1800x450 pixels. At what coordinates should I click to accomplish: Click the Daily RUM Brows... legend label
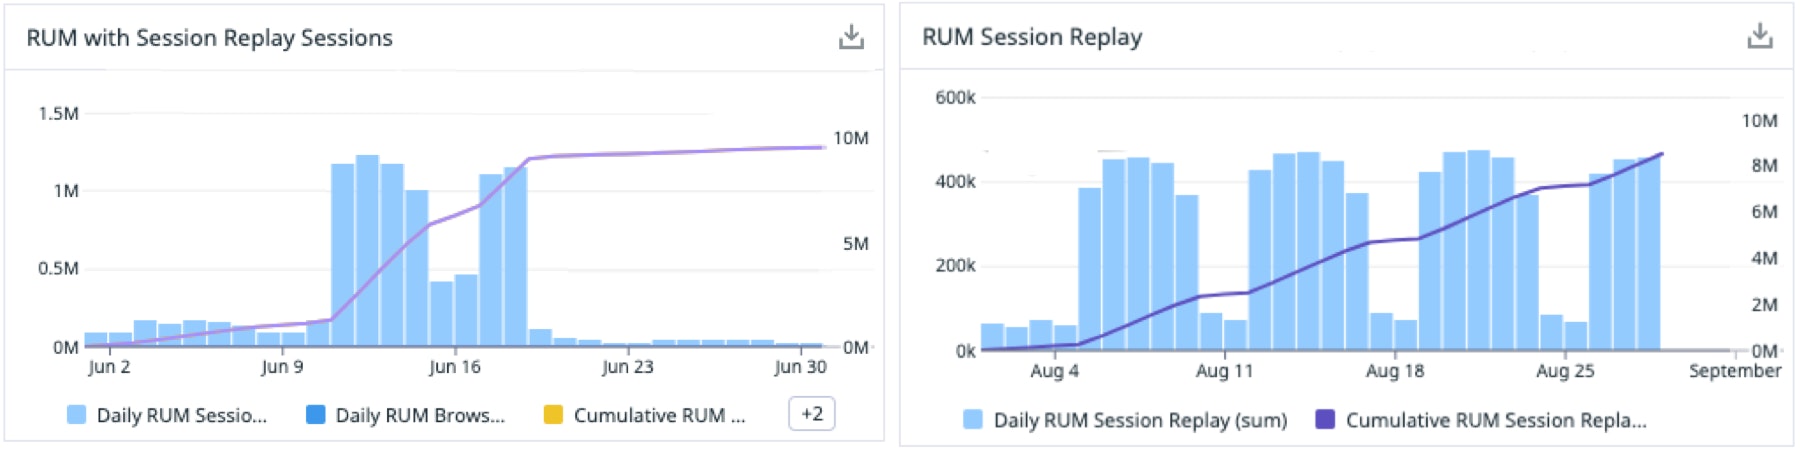click(x=420, y=416)
